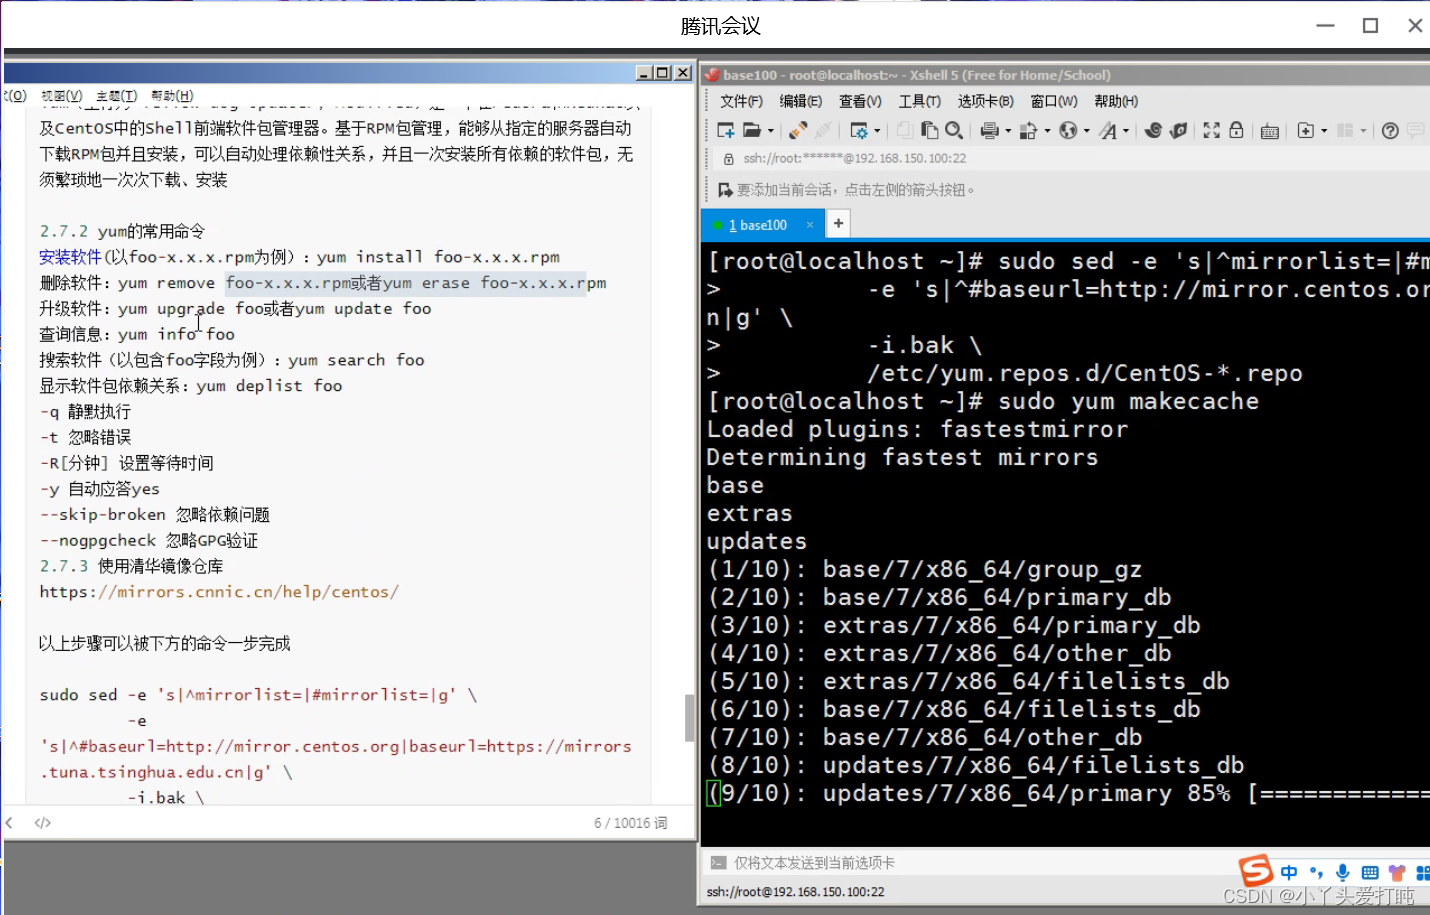Click the lock screen padlock icon in Xshell
This screenshot has height=915, width=1430.
(1236, 130)
